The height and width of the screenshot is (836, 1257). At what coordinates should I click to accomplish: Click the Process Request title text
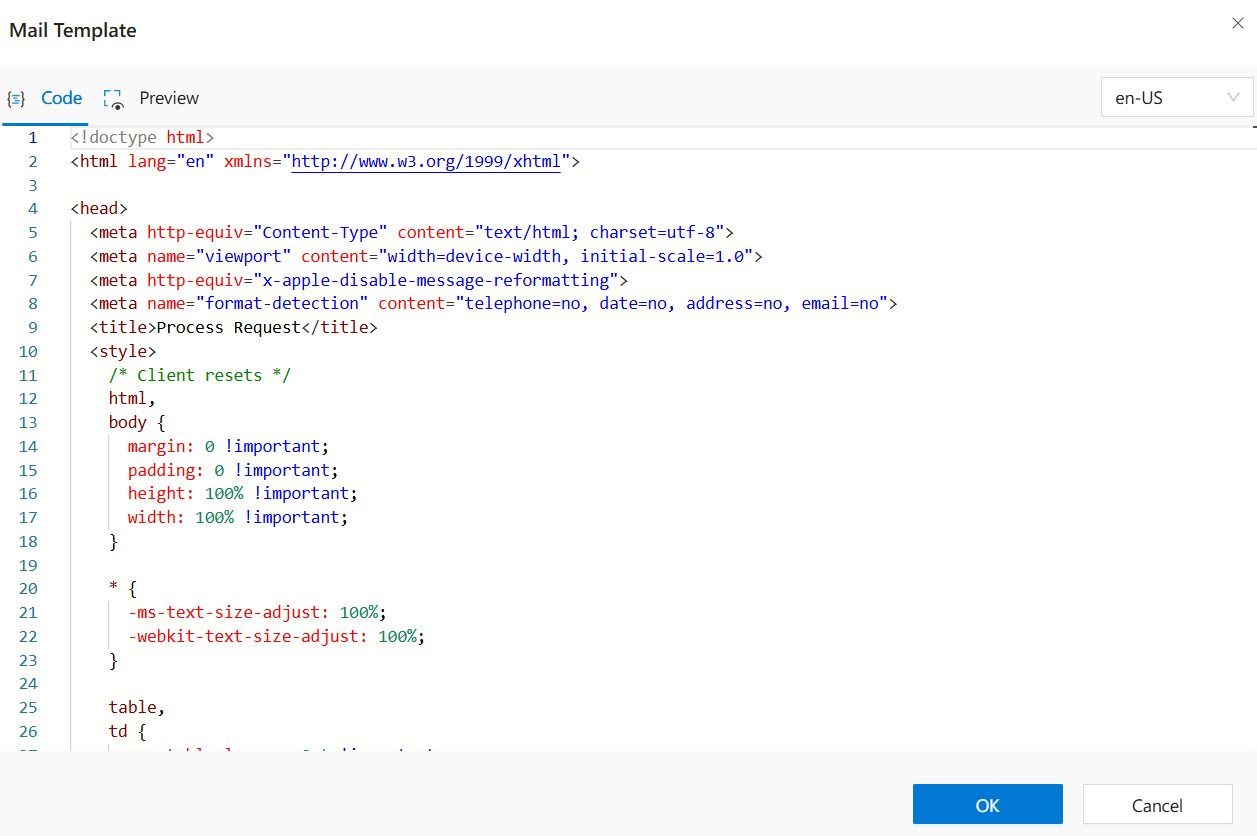tap(229, 327)
